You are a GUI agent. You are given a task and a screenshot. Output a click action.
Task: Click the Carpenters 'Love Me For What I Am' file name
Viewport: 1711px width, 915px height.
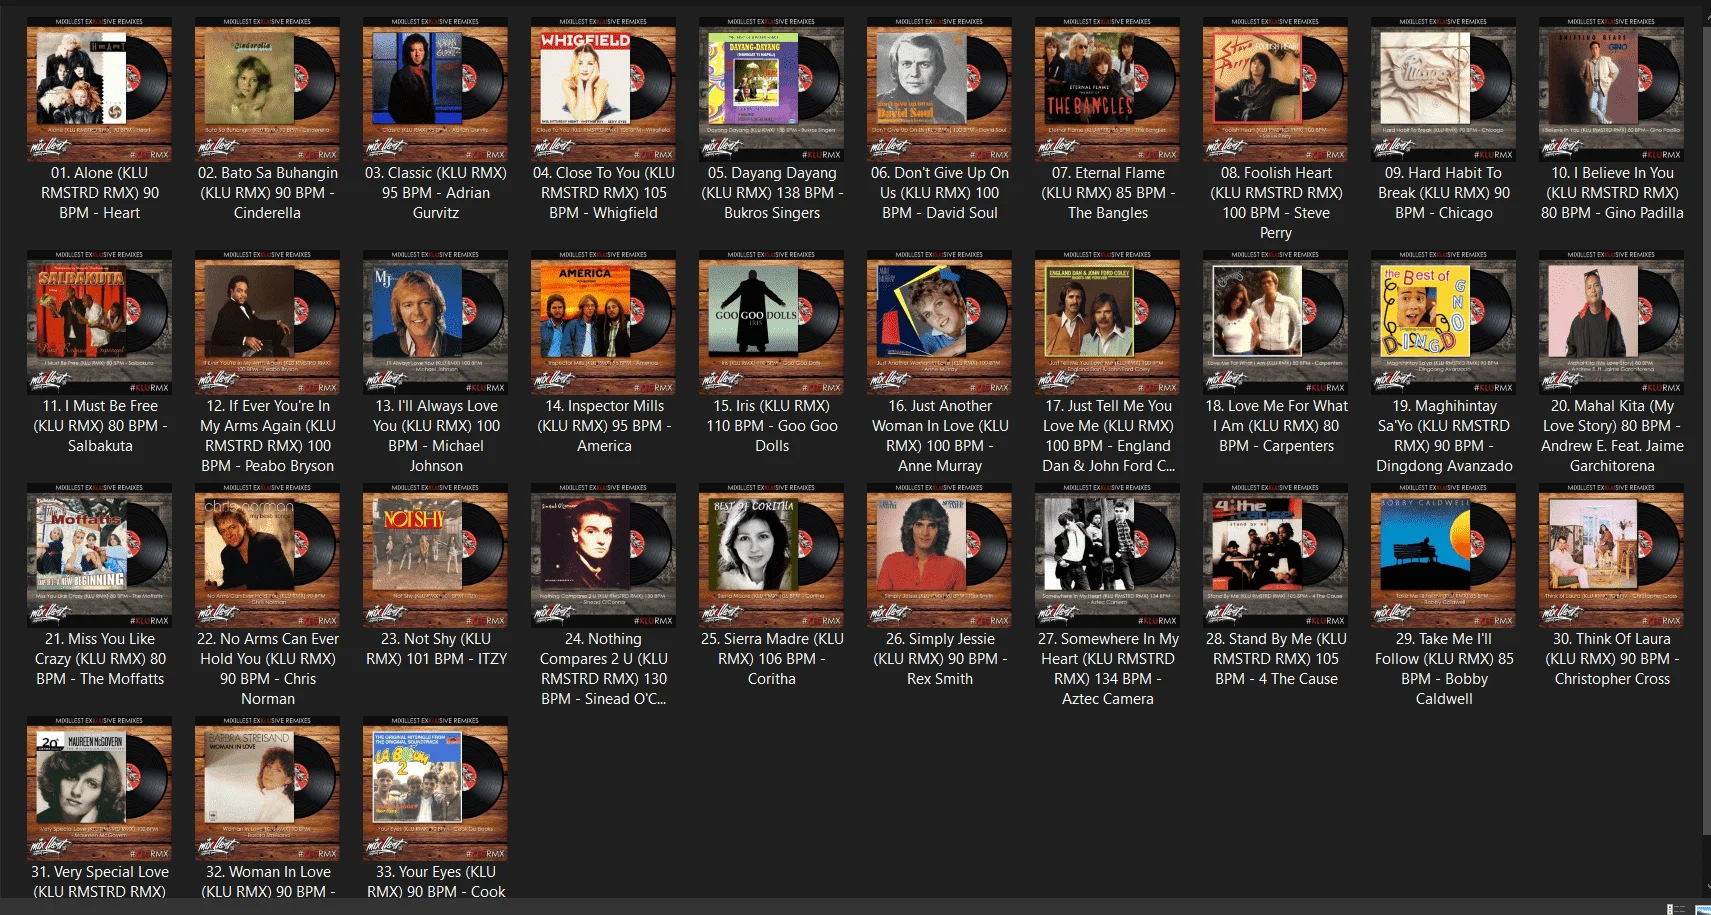1276,426
